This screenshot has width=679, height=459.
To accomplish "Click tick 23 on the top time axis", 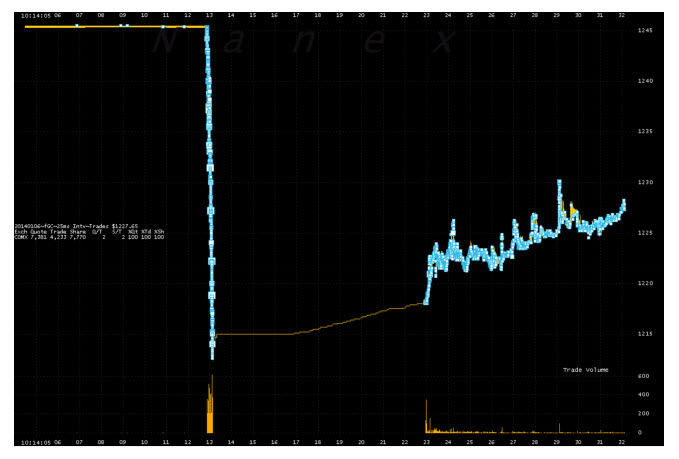I will tap(427, 15).
